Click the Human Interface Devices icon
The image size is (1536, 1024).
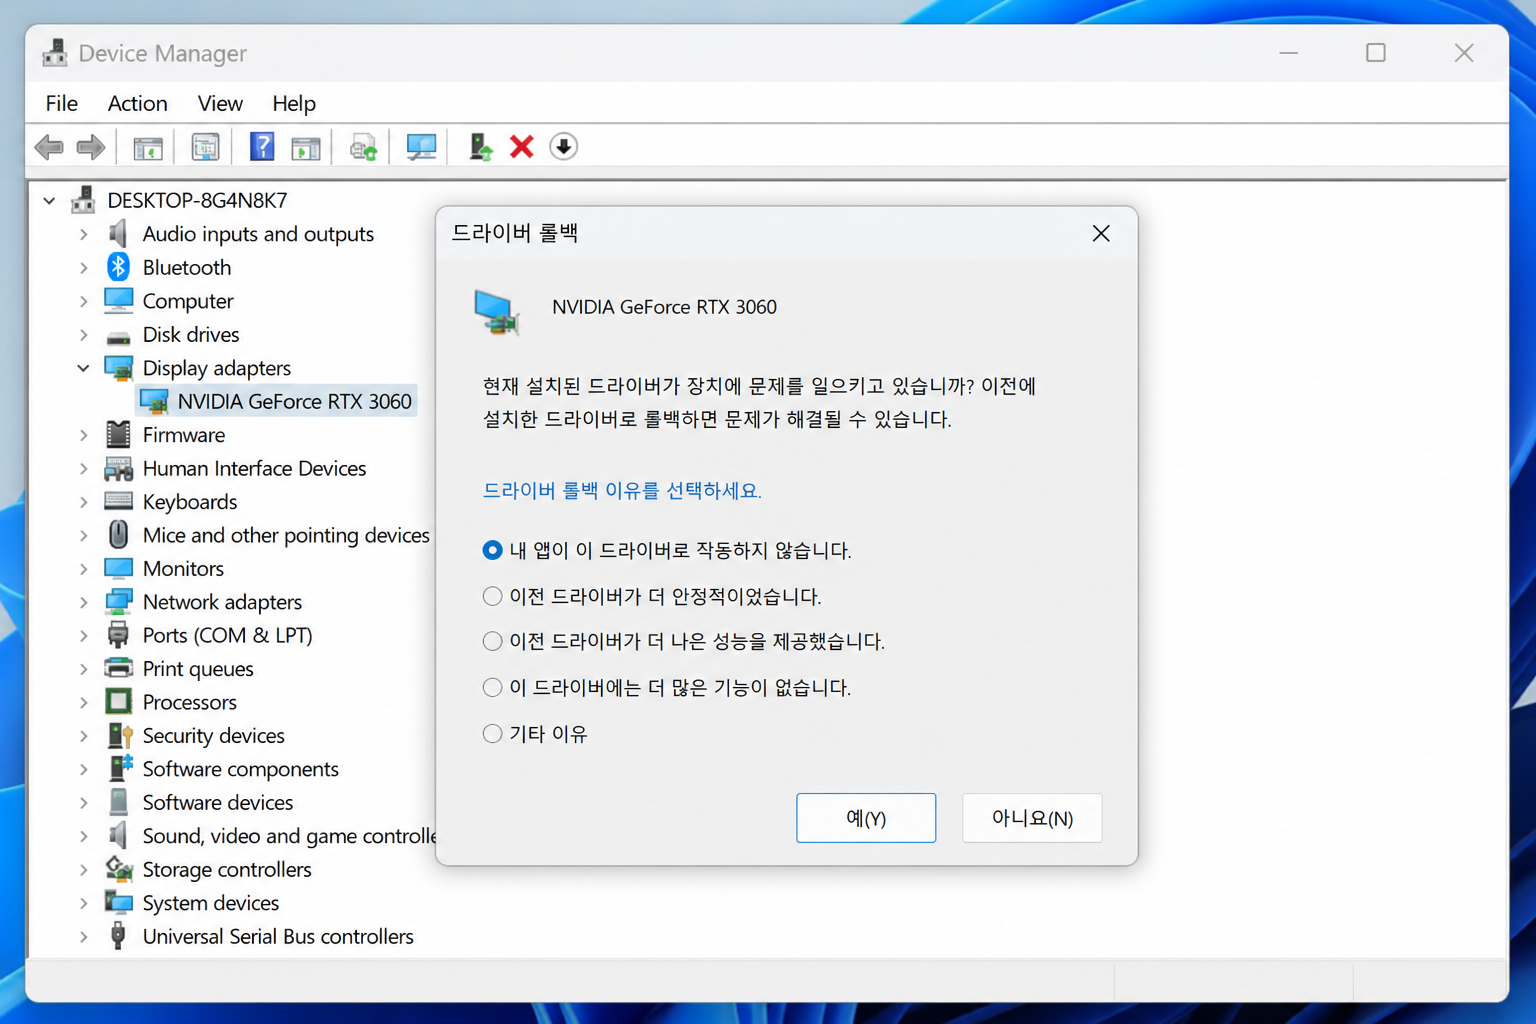(118, 468)
